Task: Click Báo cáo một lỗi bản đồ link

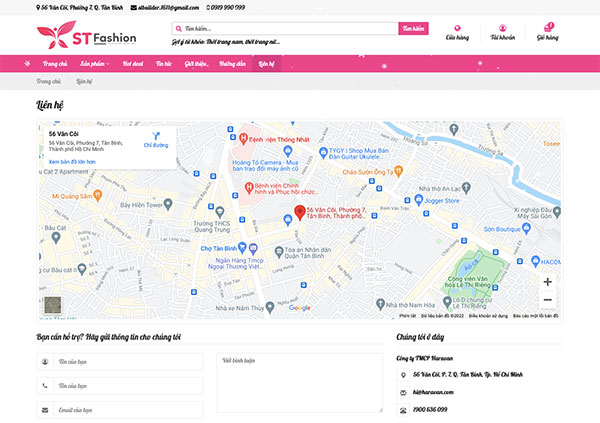Action: 535,316
